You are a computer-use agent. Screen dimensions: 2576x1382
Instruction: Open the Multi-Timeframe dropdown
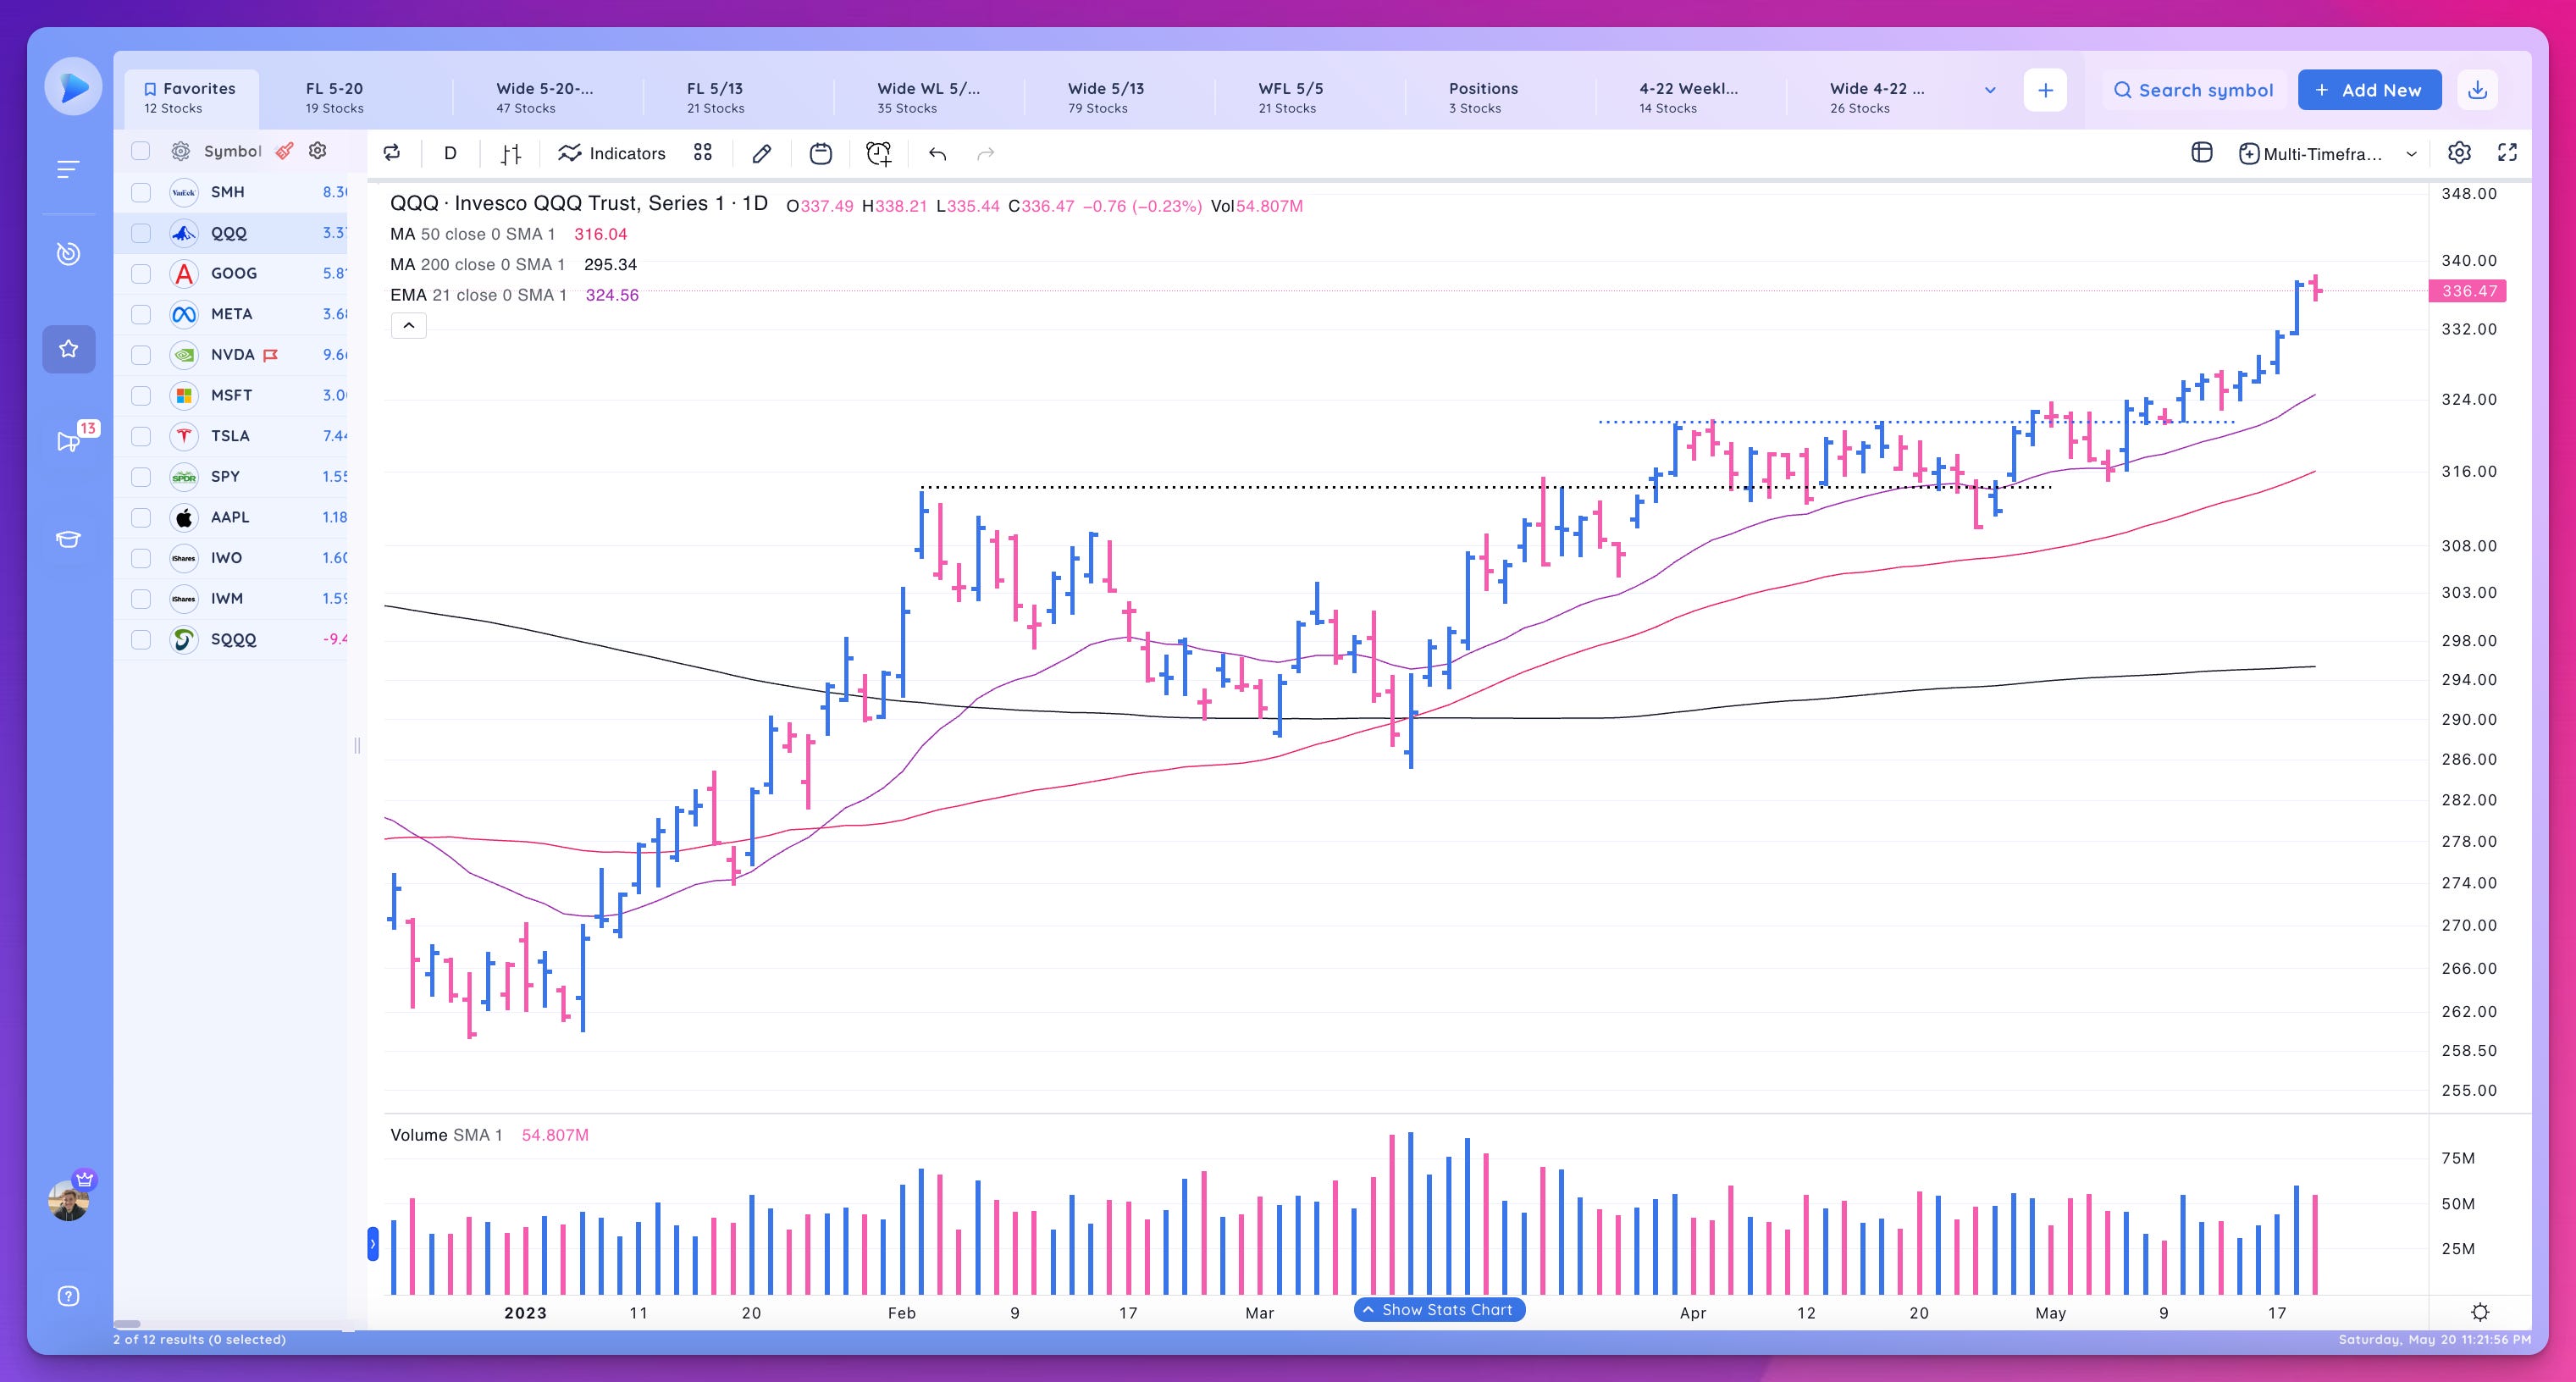coord(2328,153)
